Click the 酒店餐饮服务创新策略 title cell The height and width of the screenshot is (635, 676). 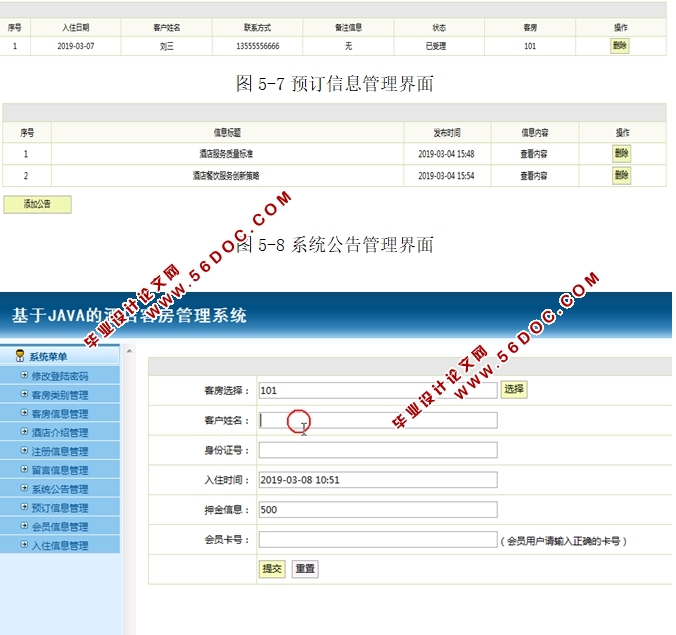pyautogui.click(x=226, y=176)
